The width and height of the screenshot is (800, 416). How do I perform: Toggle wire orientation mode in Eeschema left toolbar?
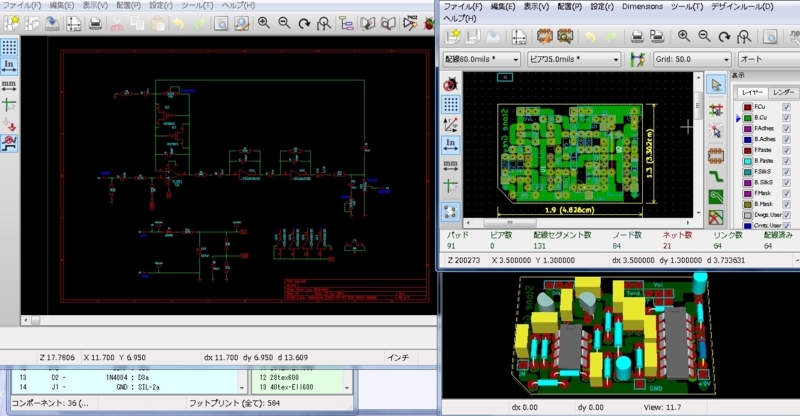pos(9,143)
